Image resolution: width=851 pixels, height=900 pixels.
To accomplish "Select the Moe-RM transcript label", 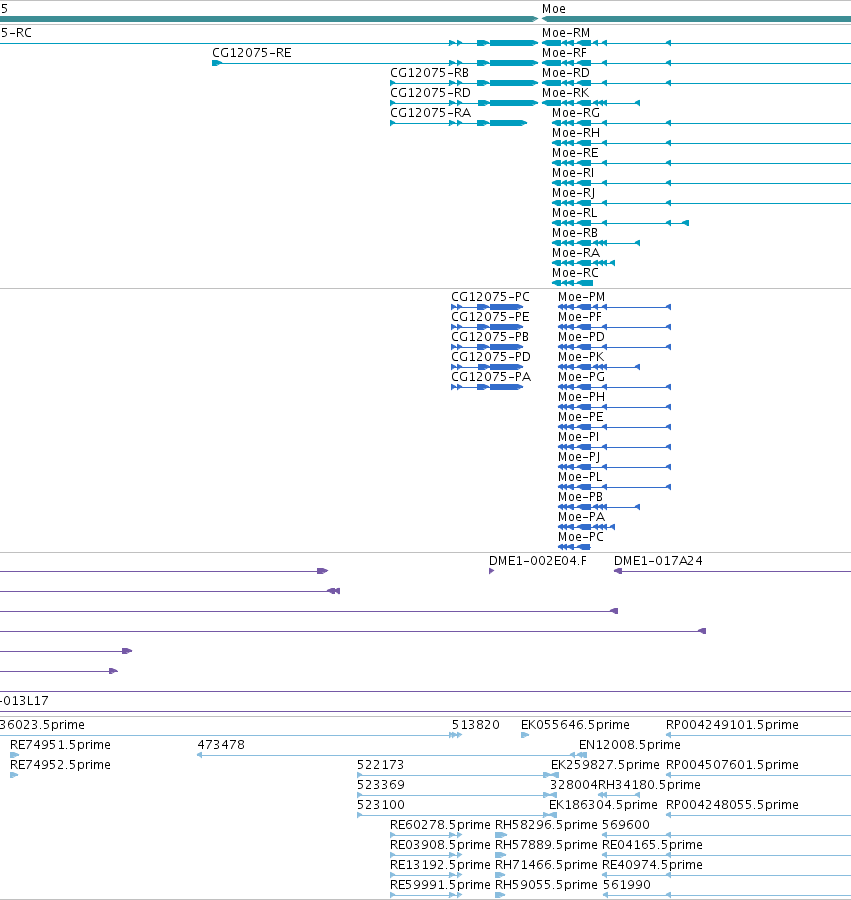I will click(566, 33).
